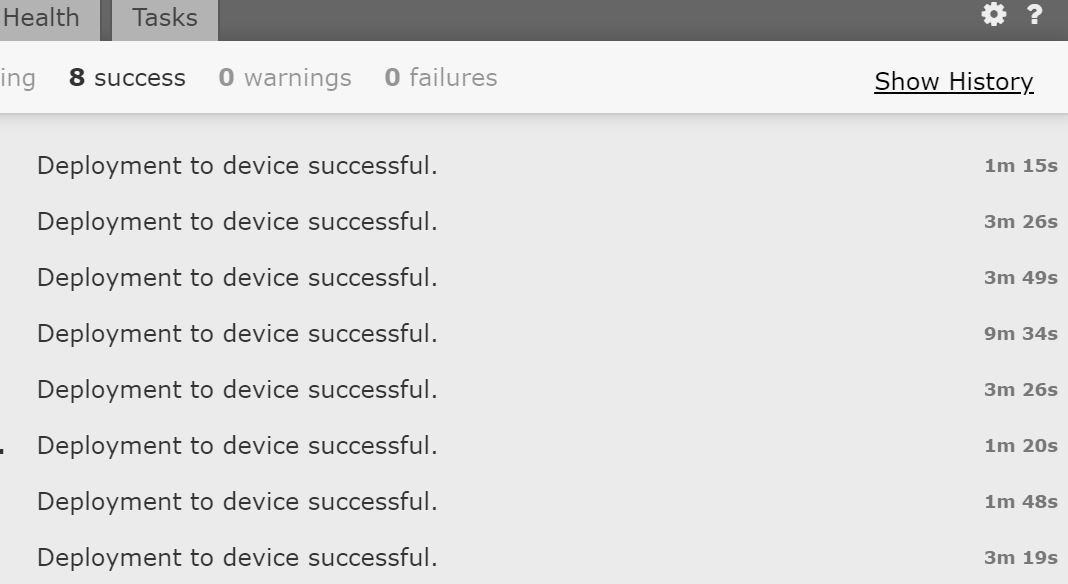Screen dimensions: 1068x584
Task: Open the settings gear icon
Action: 993,14
